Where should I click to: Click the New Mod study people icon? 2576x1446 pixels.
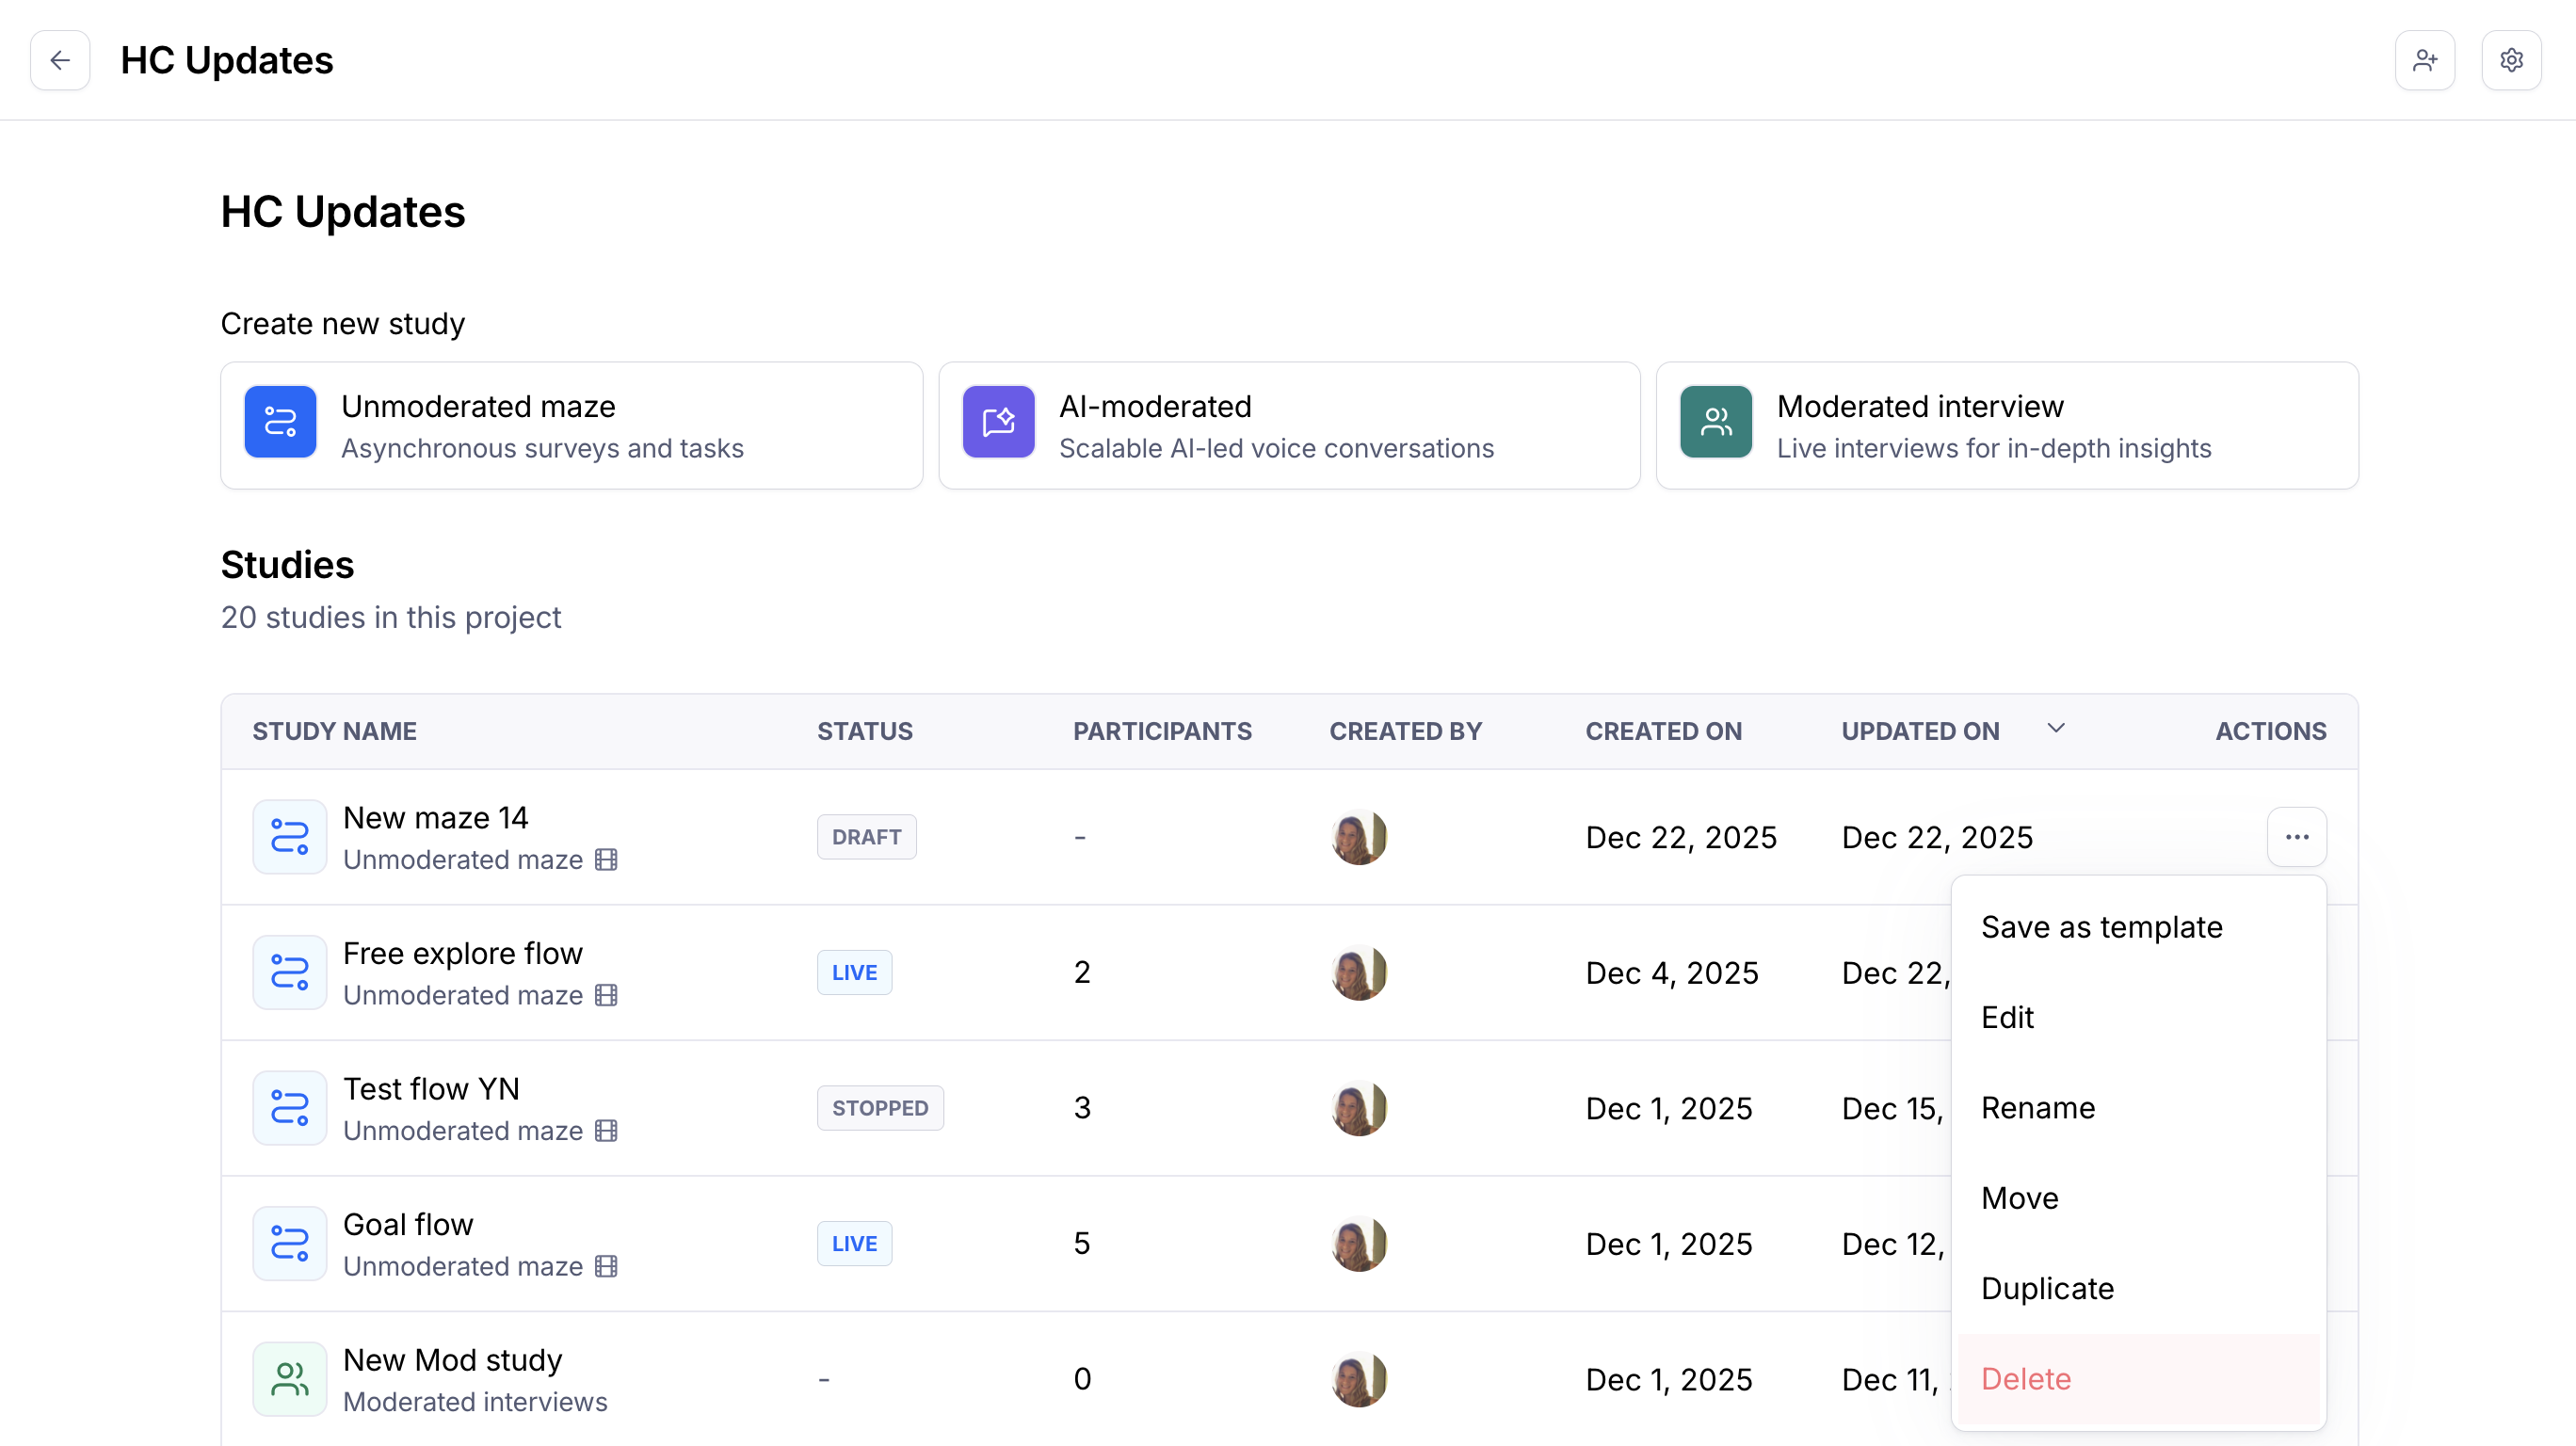[x=289, y=1378]
